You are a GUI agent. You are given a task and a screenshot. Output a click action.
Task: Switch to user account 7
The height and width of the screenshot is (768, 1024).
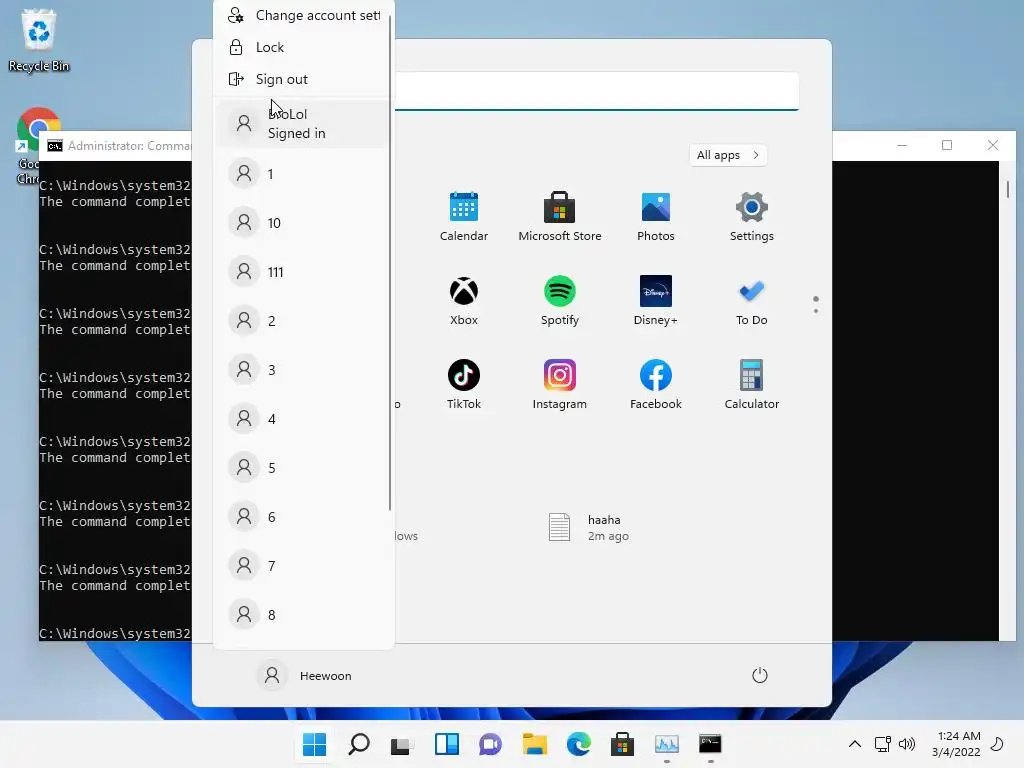coord(303,566)
